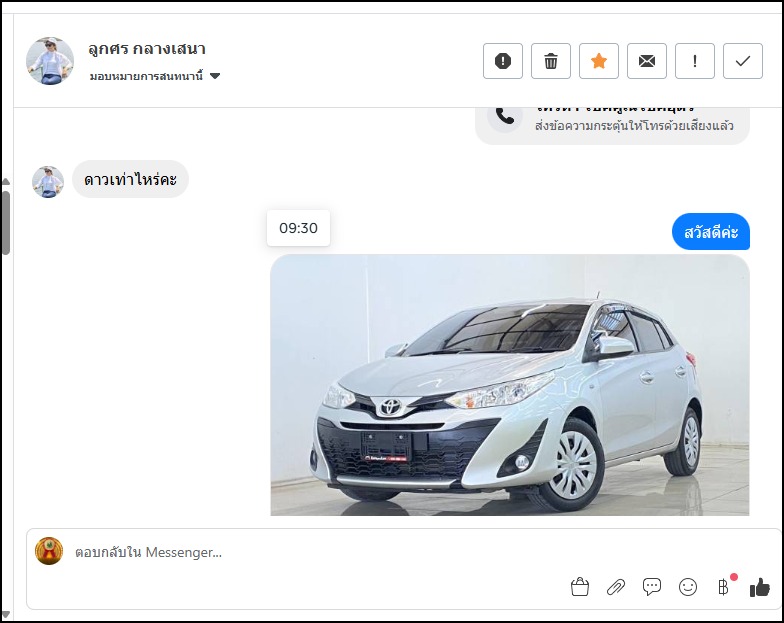Click the phone call prompt icon
The image size is (784, 623).
coord(504,116)
